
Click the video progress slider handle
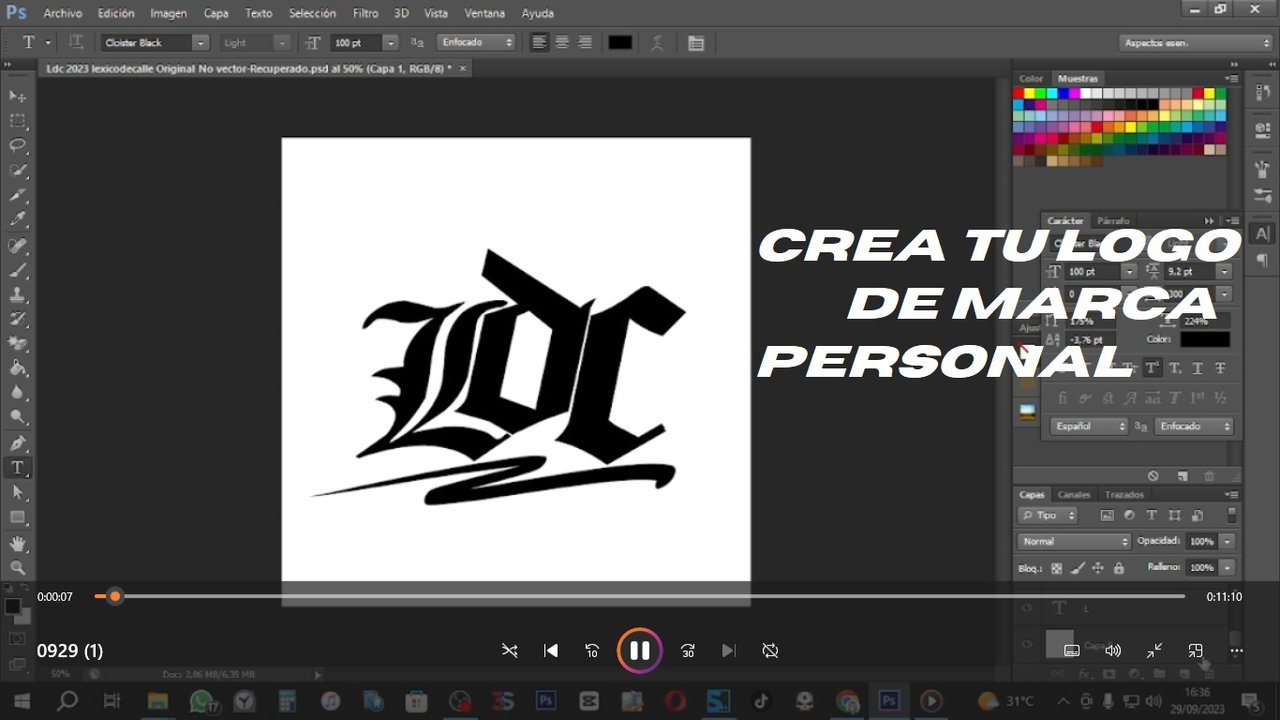[115, 596]
